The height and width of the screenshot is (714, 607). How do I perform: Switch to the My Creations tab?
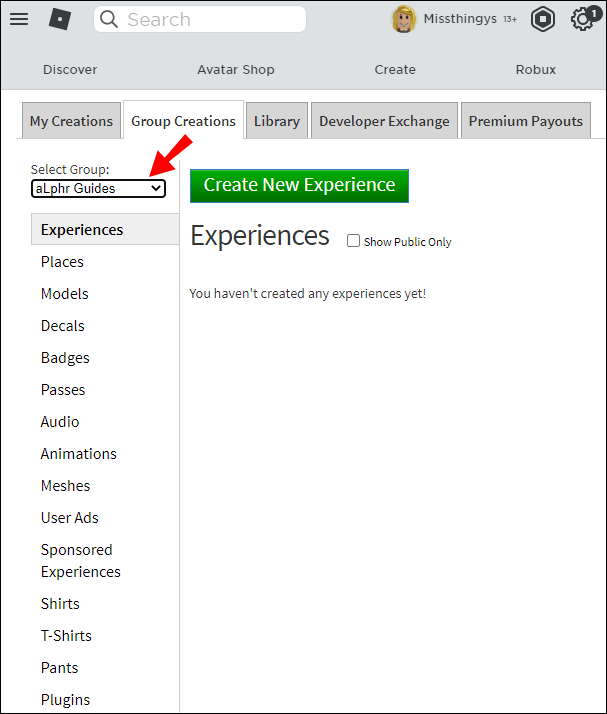pyautogui.click(x=71, y=121)
